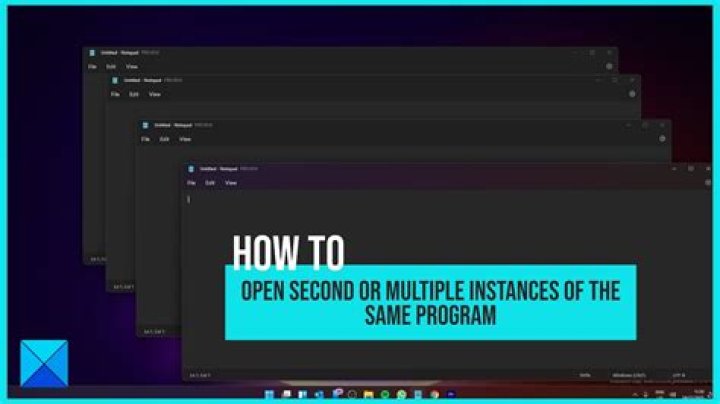
Task: Click "Ln 1, Col 1" in front Notepad status bar
Action: coord(200,376)
